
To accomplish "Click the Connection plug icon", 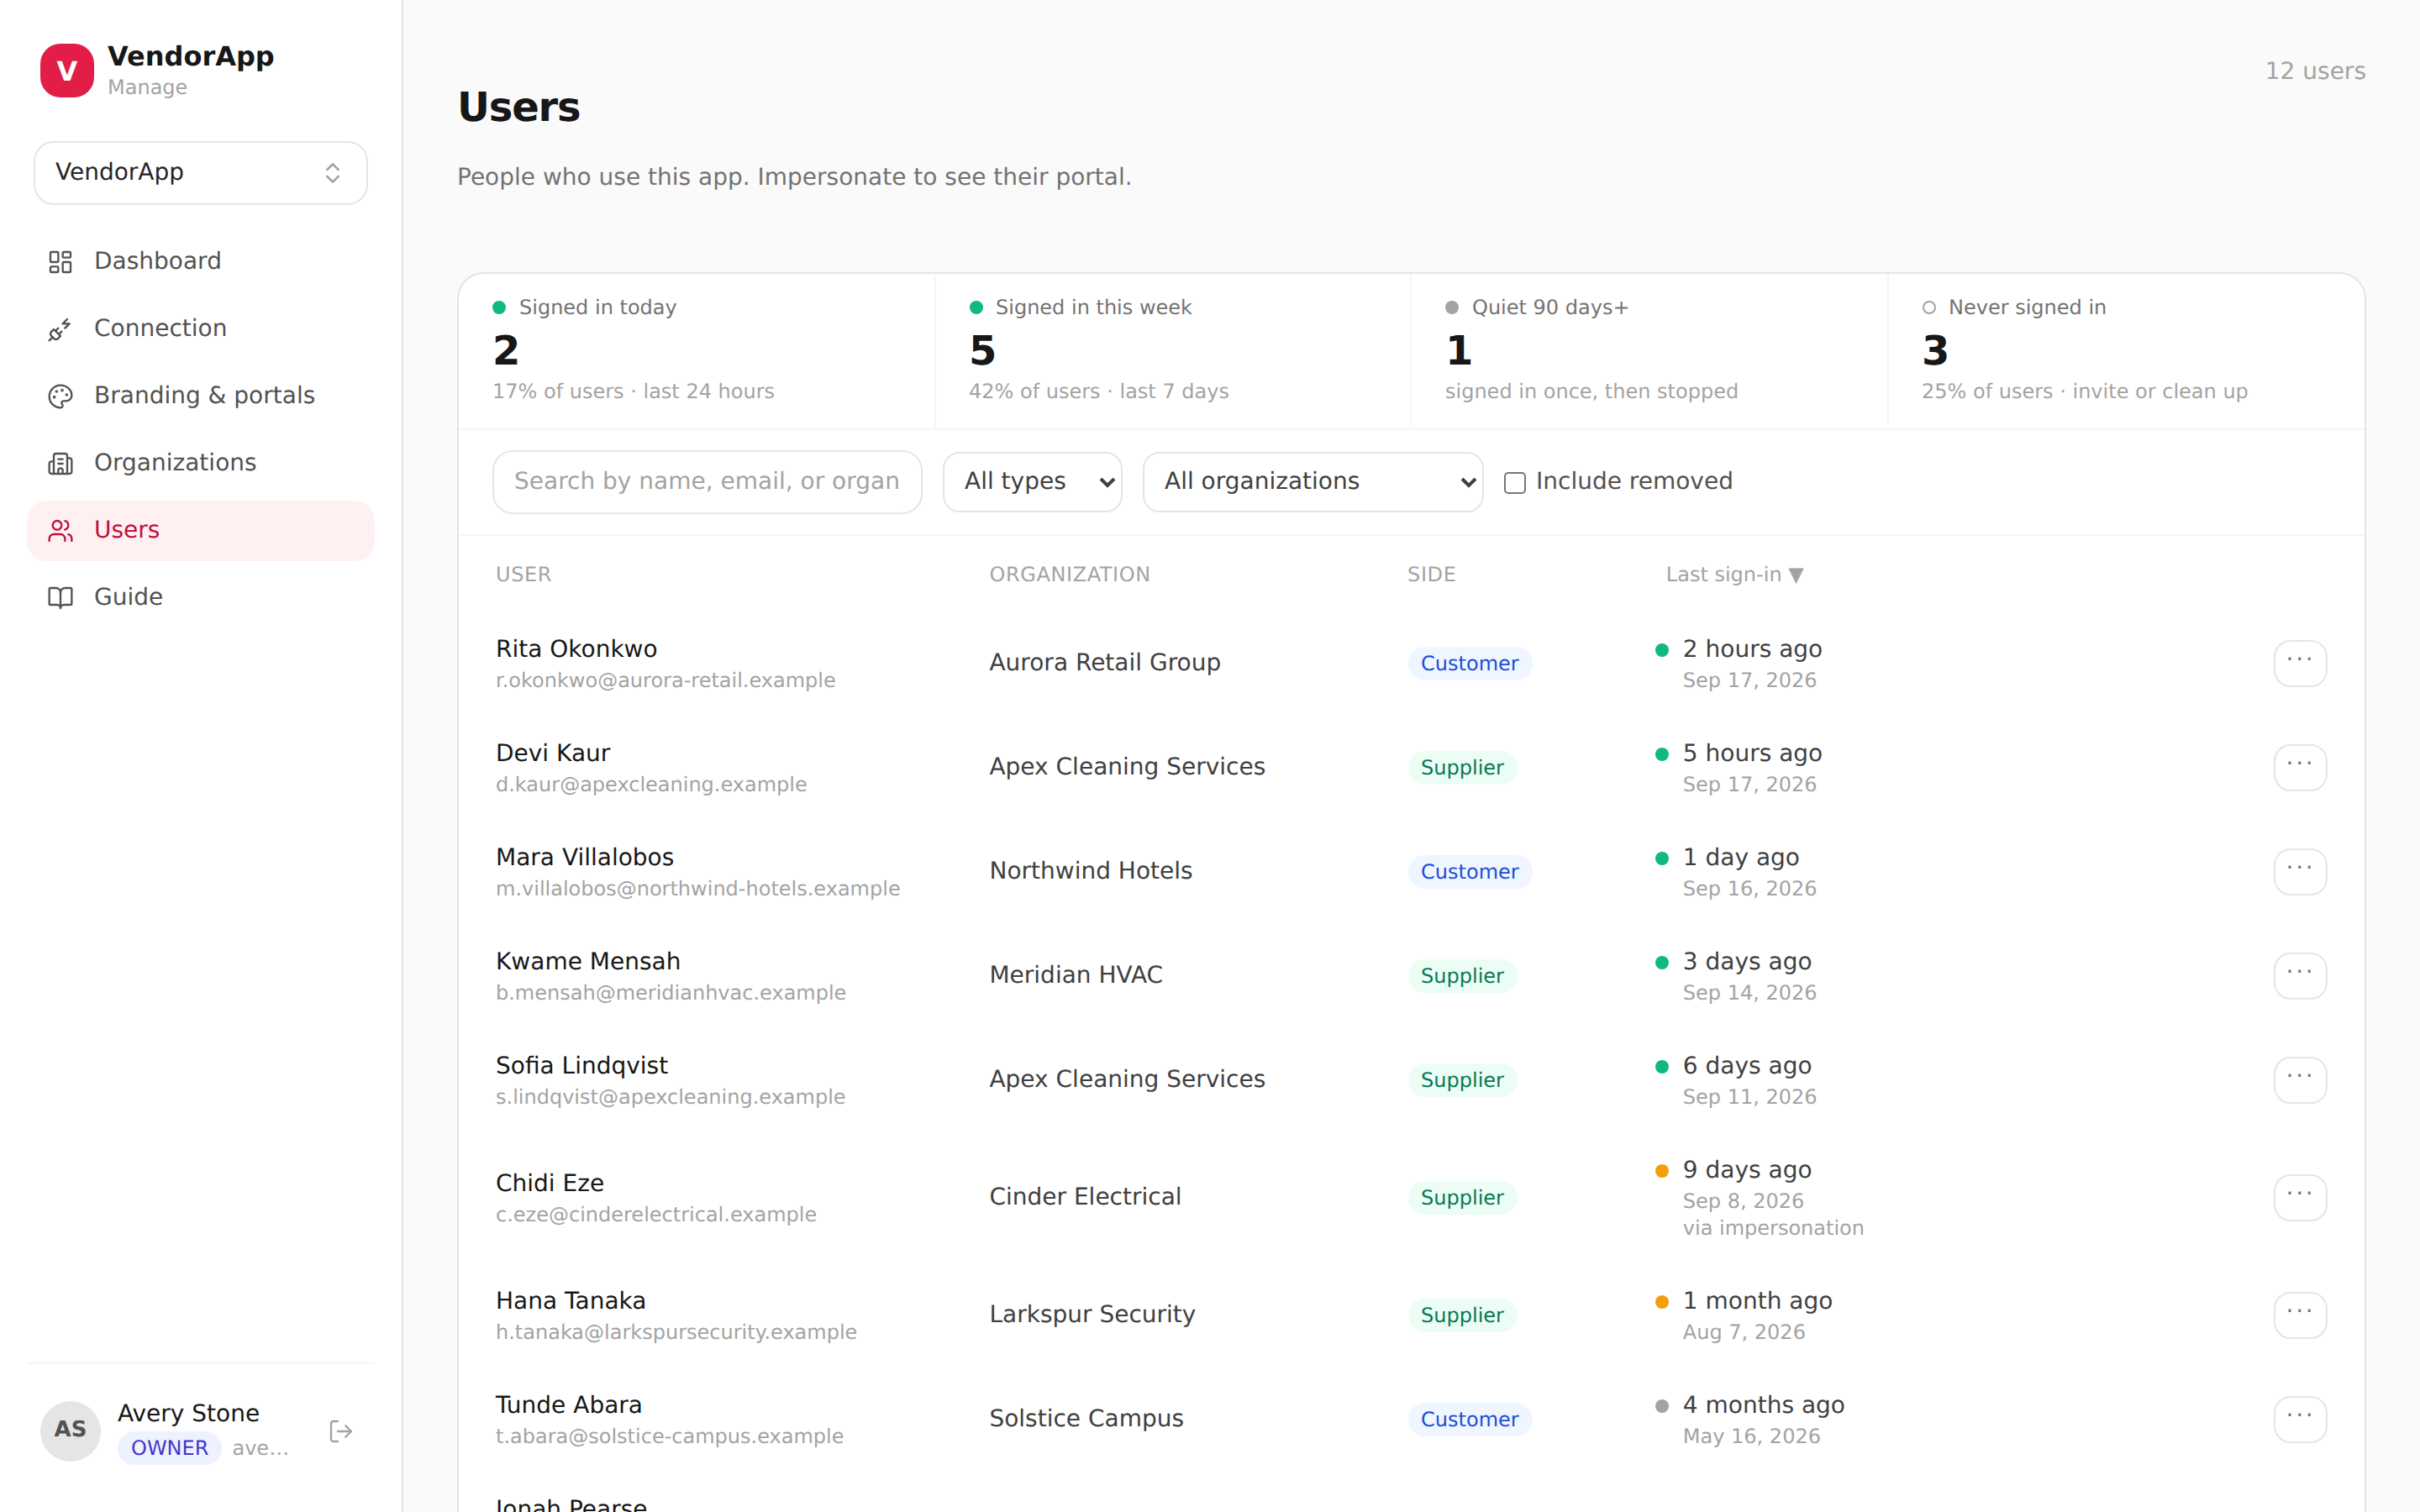I will coord(60,329).
